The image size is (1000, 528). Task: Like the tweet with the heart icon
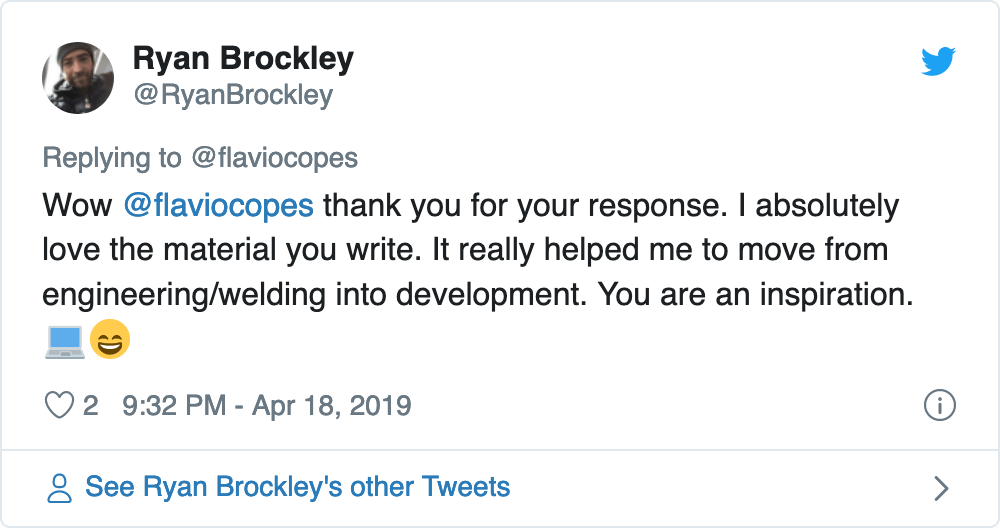pyautogui.click(x=61, y=406)
